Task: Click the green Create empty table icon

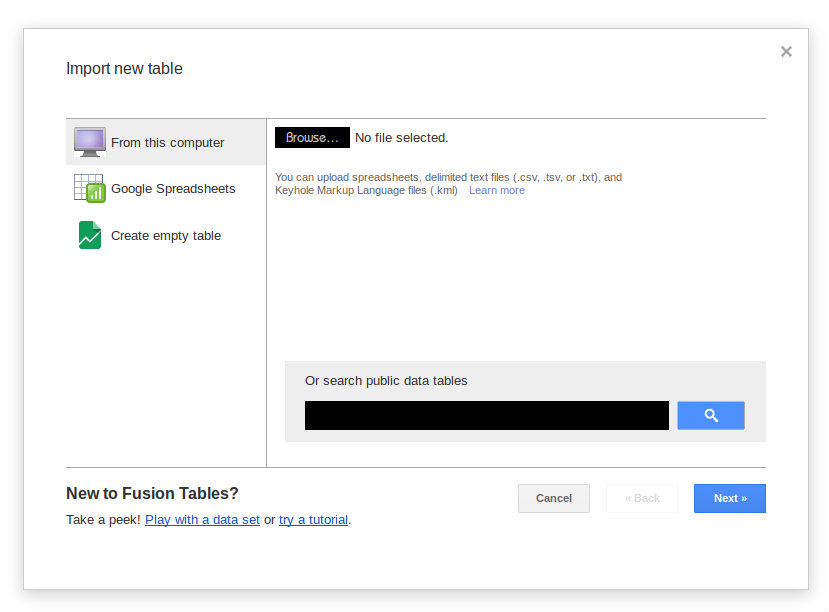Action: 89,235
